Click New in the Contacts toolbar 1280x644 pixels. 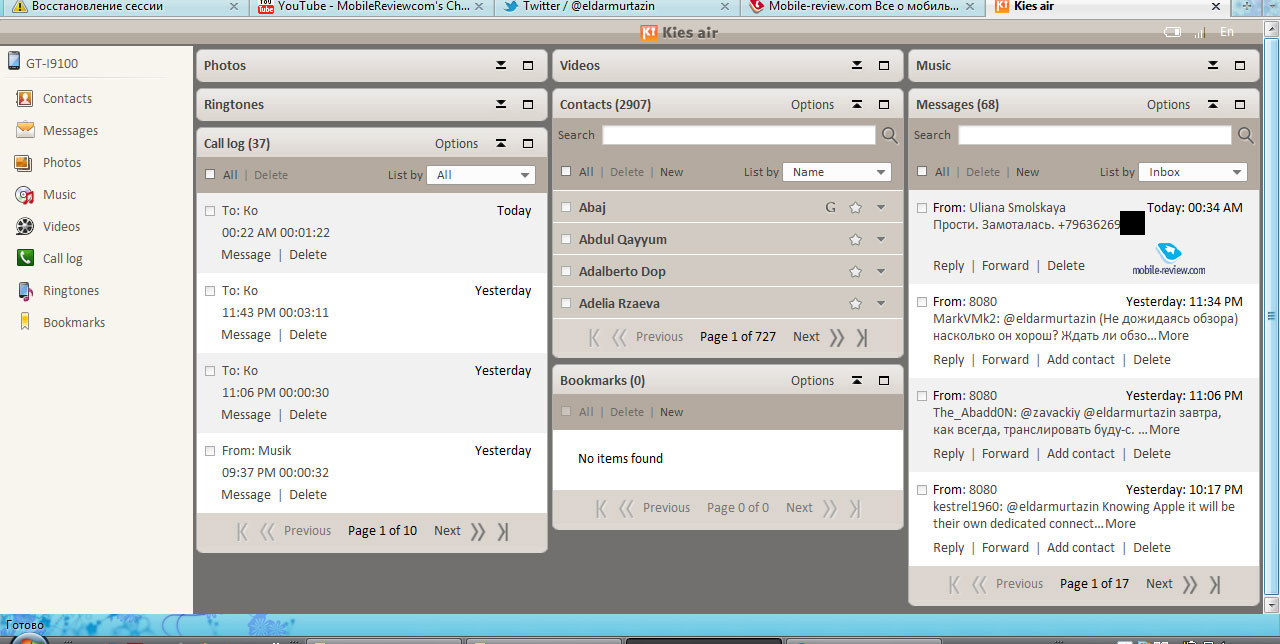coord(672,172)
